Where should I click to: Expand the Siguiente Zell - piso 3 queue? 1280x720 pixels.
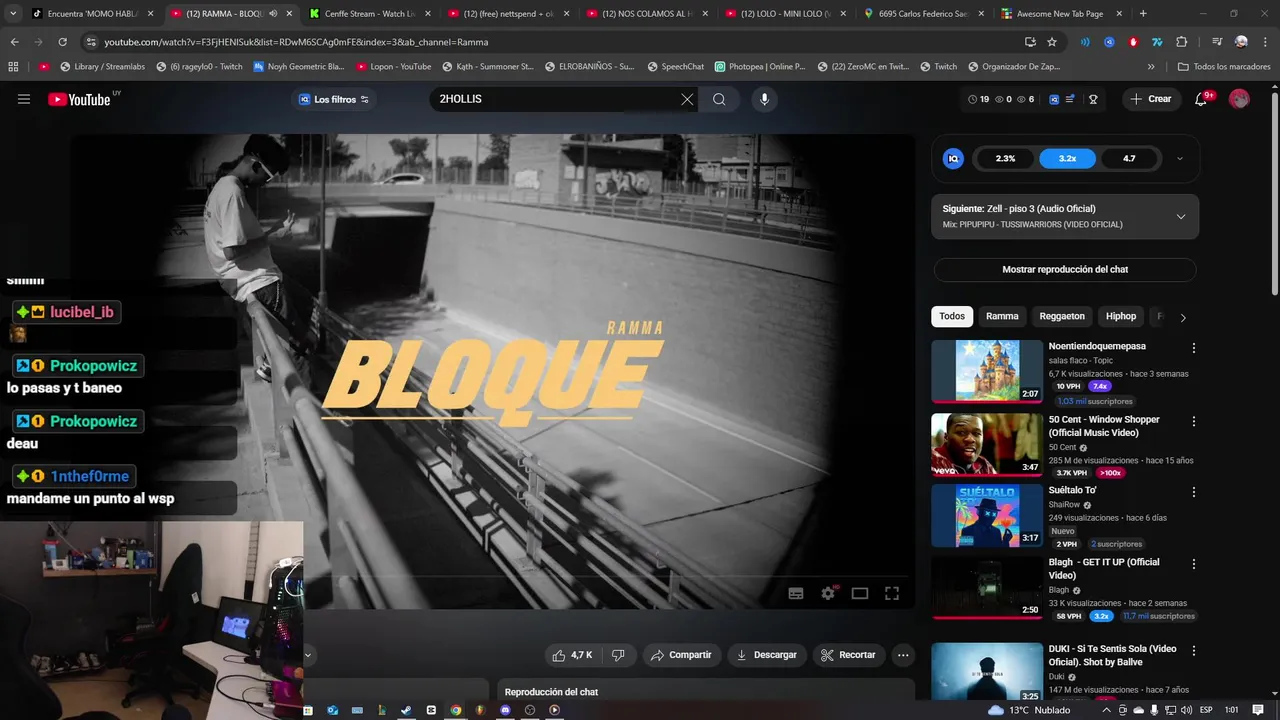[x=1180, y=216]
